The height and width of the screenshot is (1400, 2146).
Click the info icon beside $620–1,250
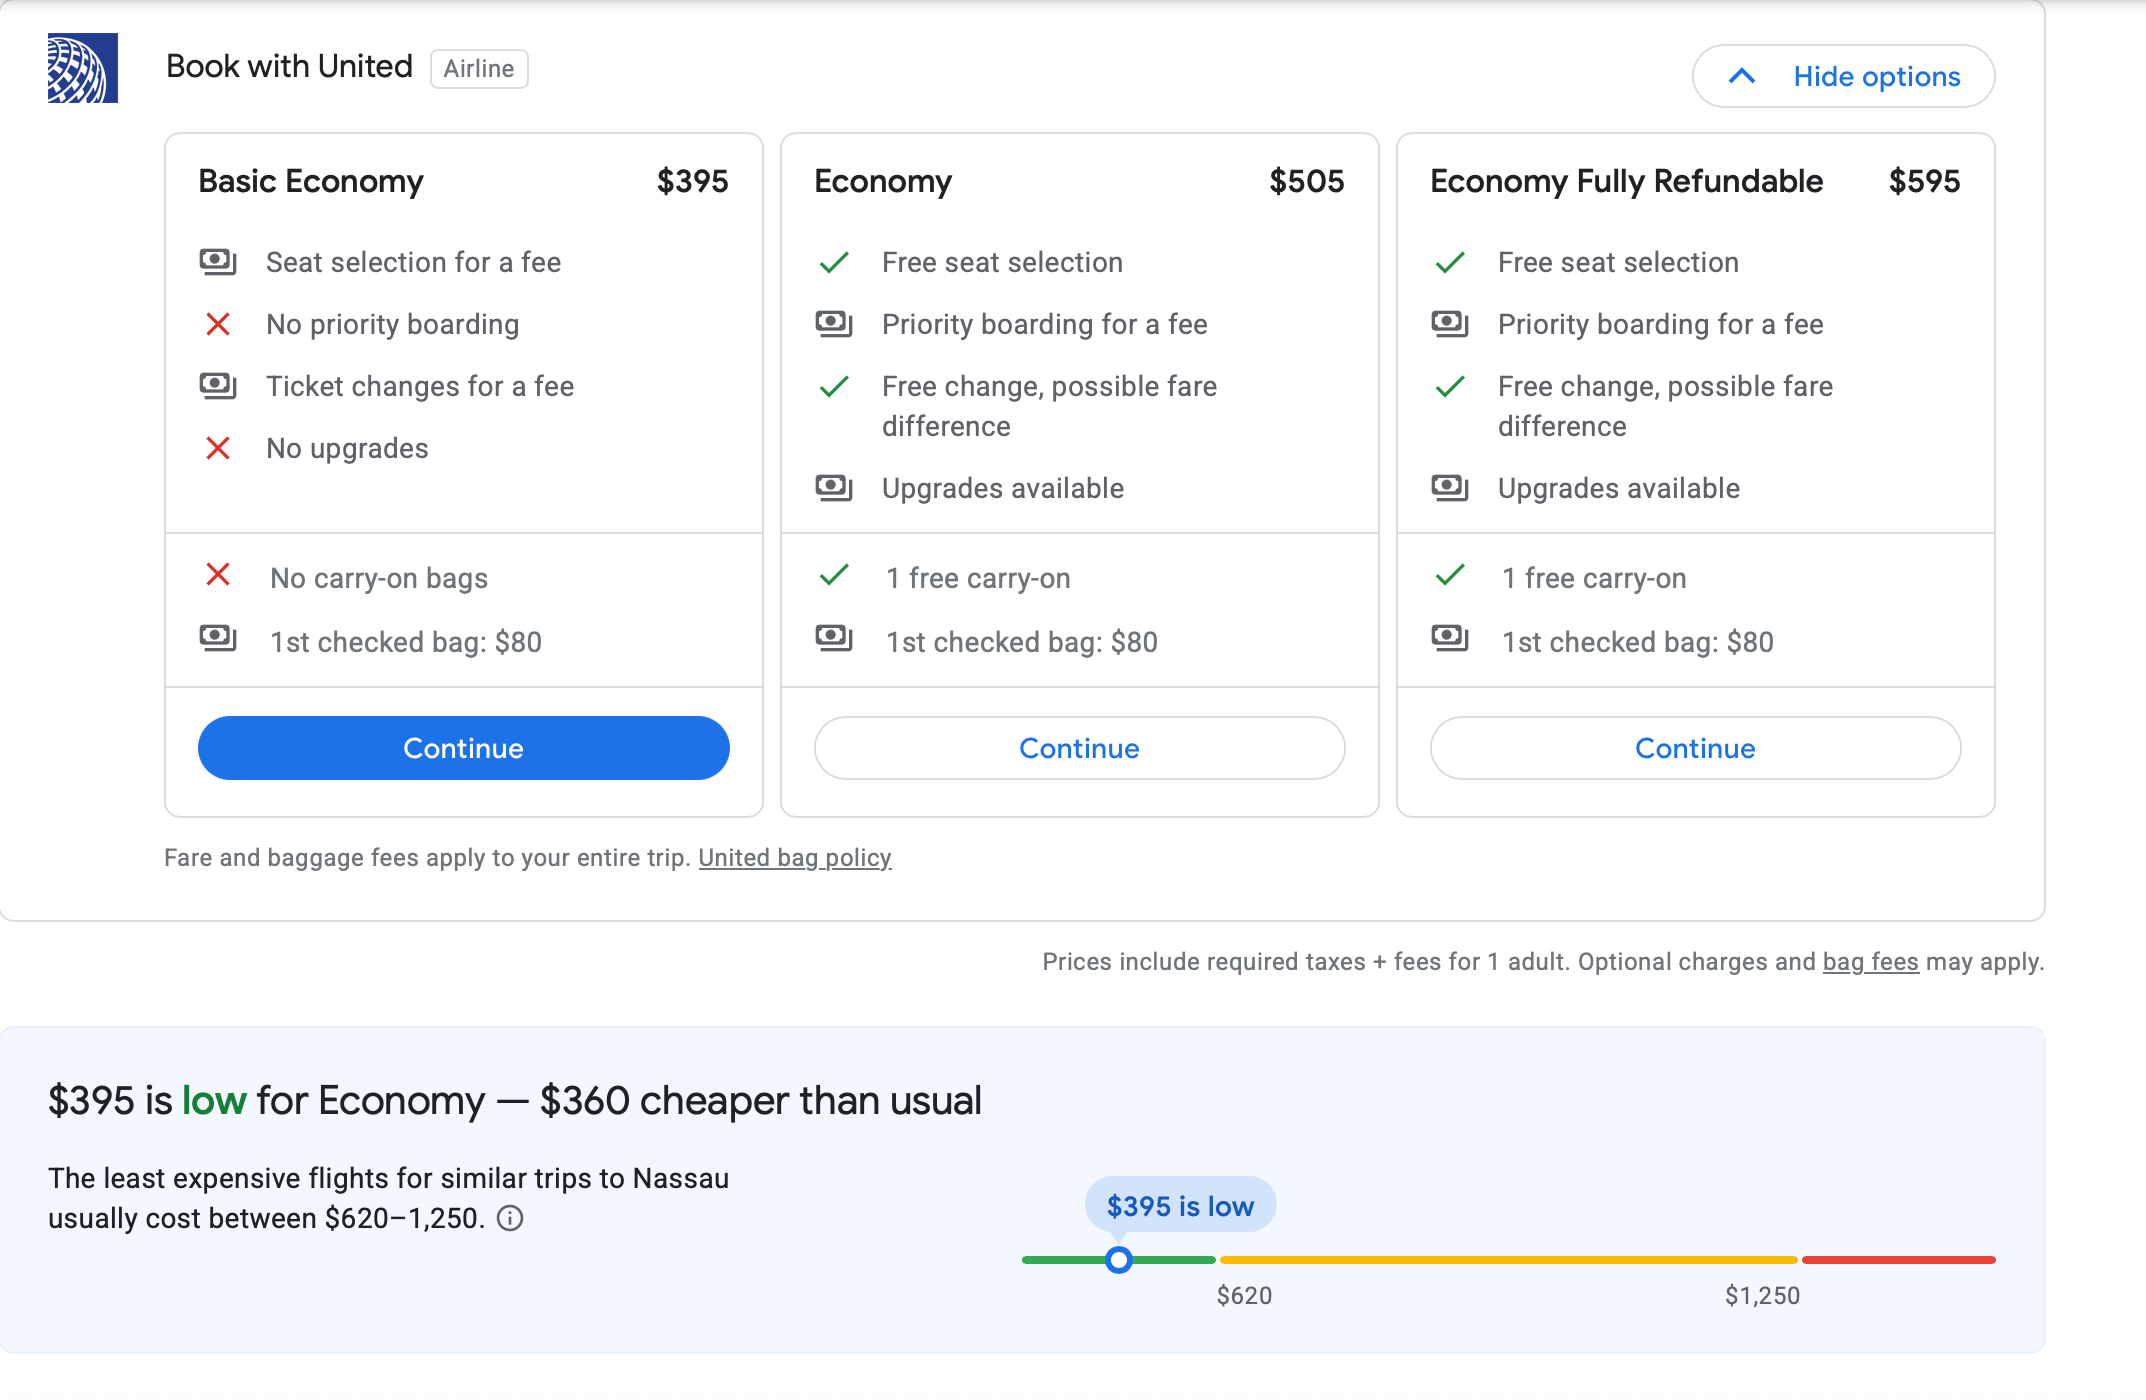point(510,1218)
